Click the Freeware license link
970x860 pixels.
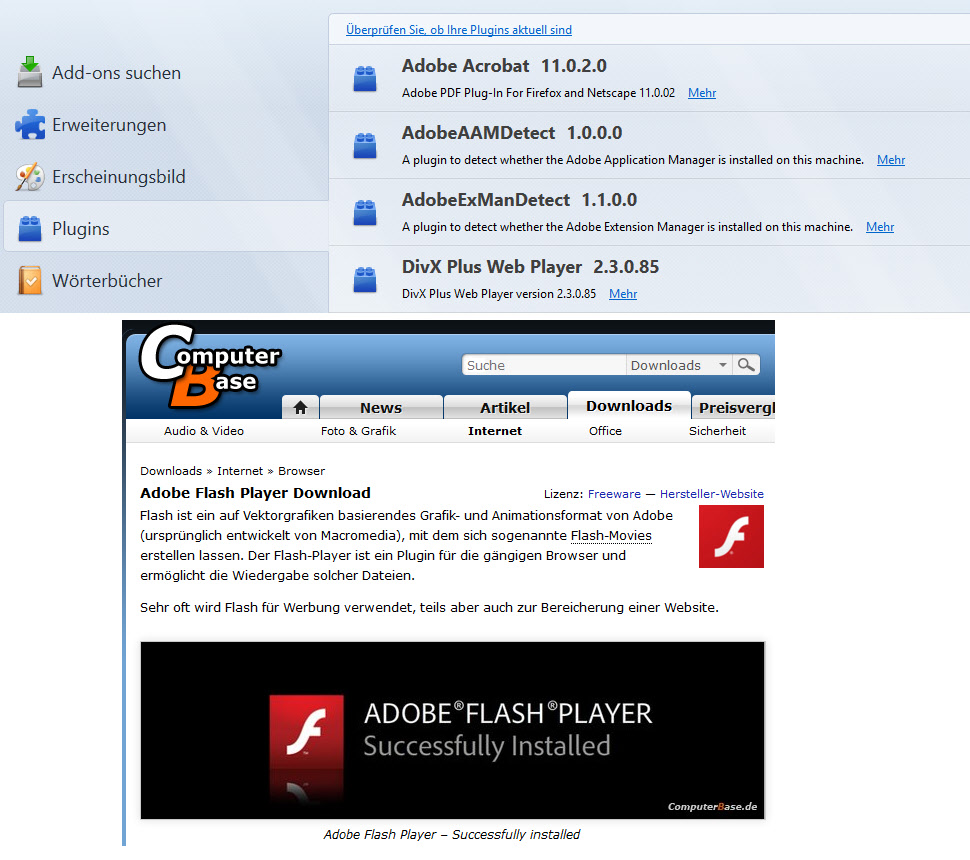[614, 494]
